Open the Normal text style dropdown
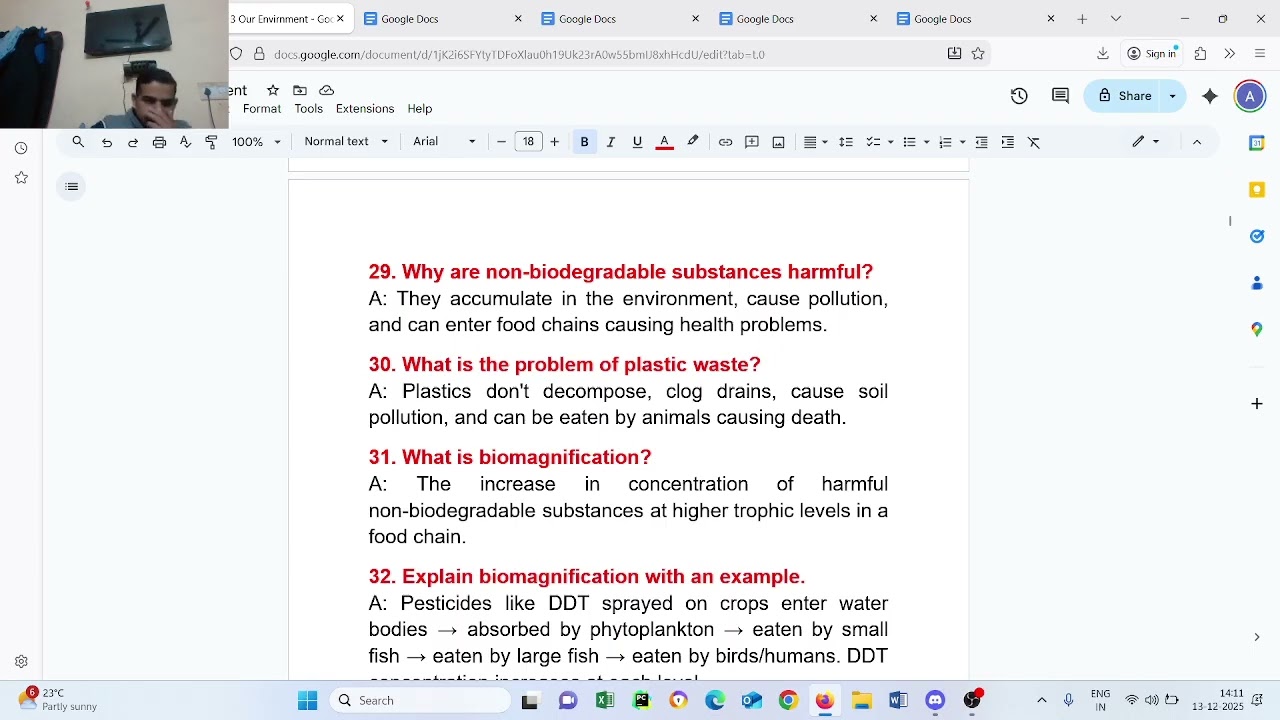This screenshot has width=1280, height=720. 346,142
